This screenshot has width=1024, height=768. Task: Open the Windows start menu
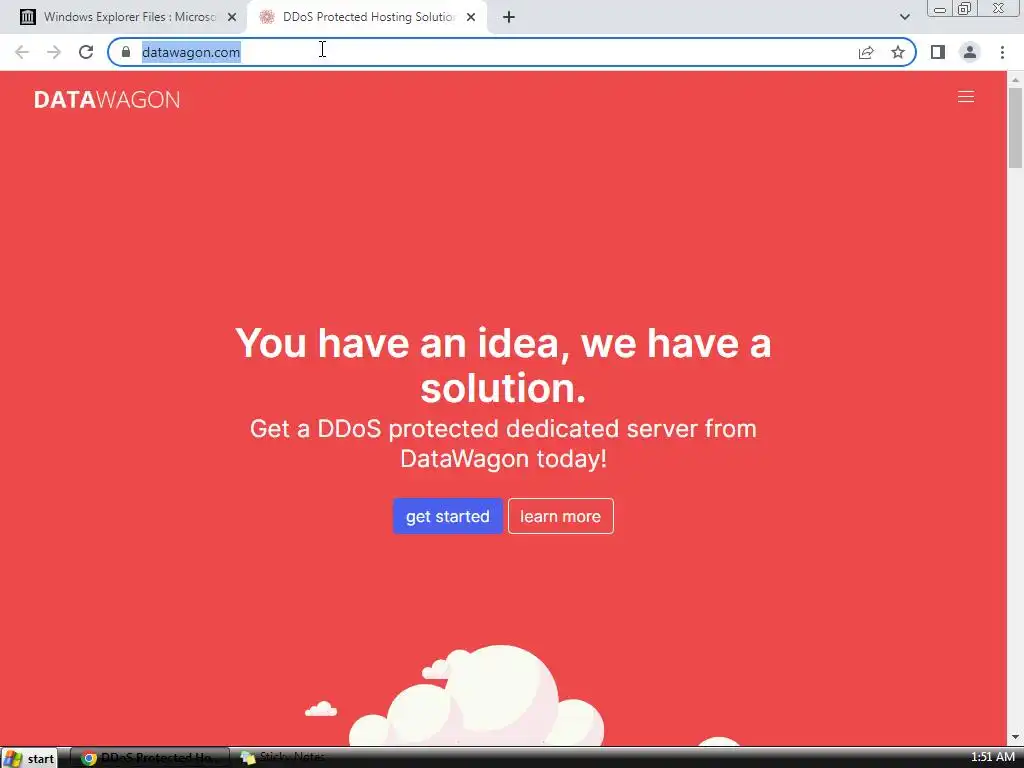pos(29,758)
